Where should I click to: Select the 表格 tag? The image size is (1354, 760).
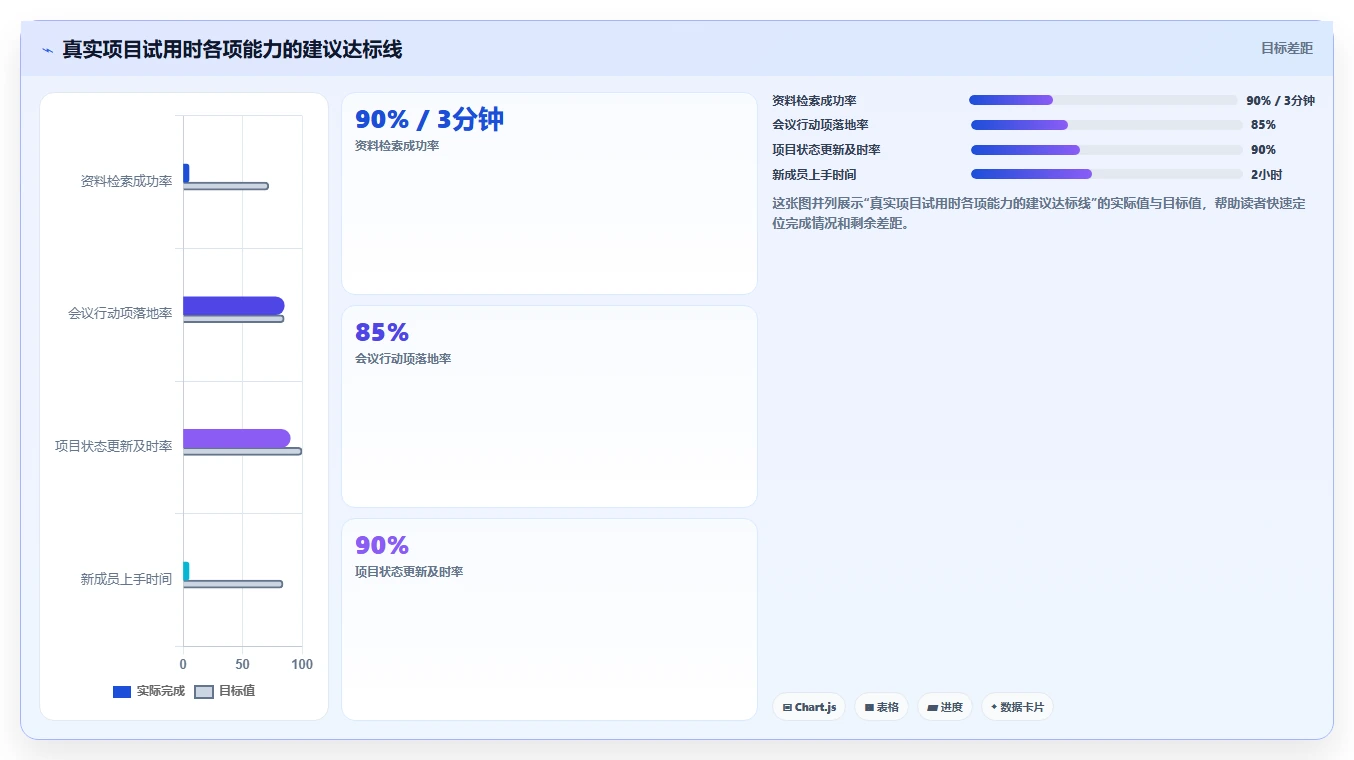[881, 707]
